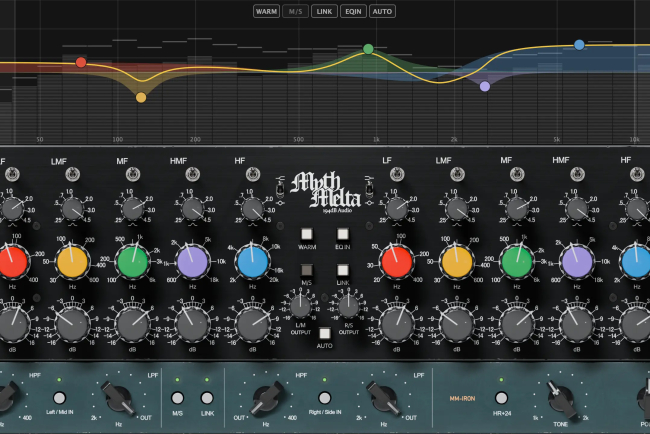This screenshot has height=434, width=650.
Task: Toggle the square M/S button on the center panel
Action: tap(307, 270)
